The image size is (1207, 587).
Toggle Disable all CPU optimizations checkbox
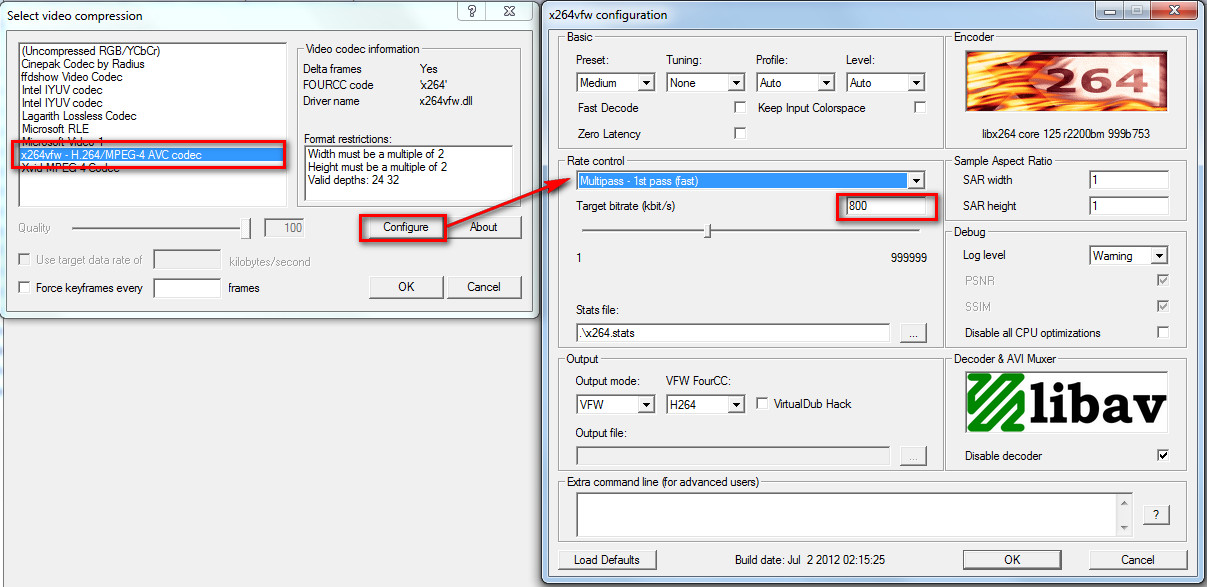point(1162,332)
